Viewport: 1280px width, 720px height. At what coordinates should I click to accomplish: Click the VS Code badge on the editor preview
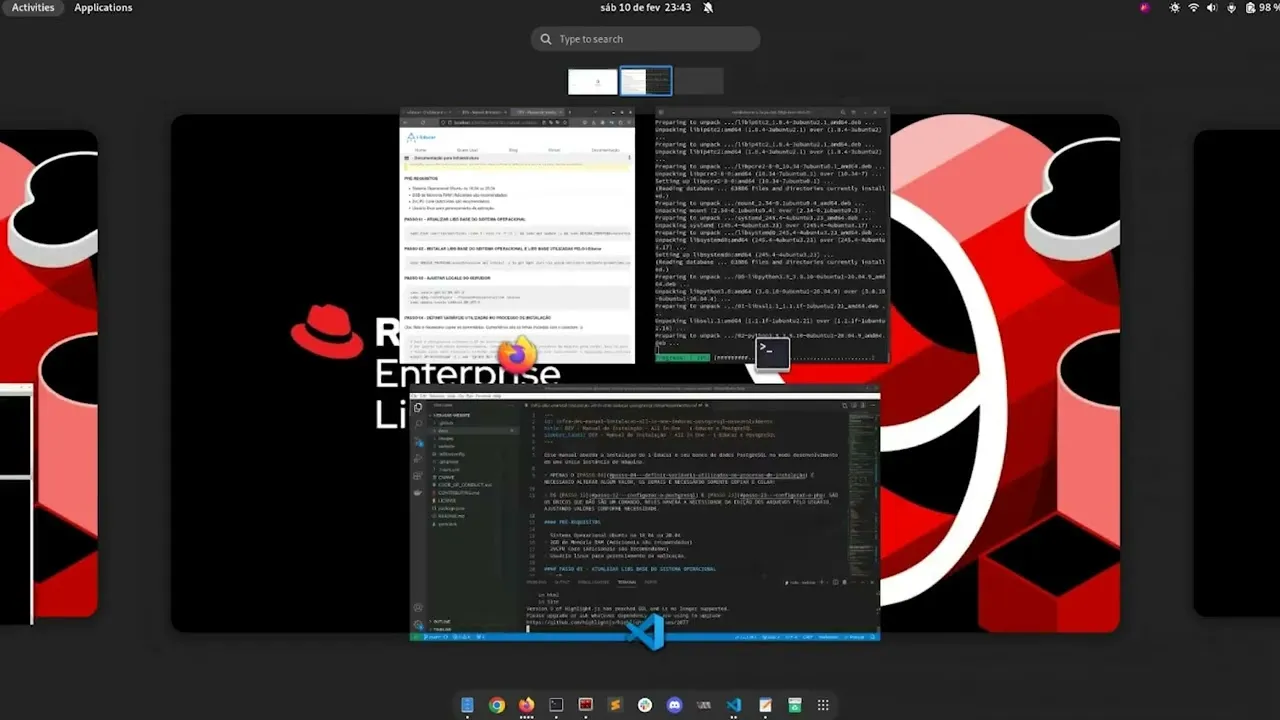click(x=646, y=631)
